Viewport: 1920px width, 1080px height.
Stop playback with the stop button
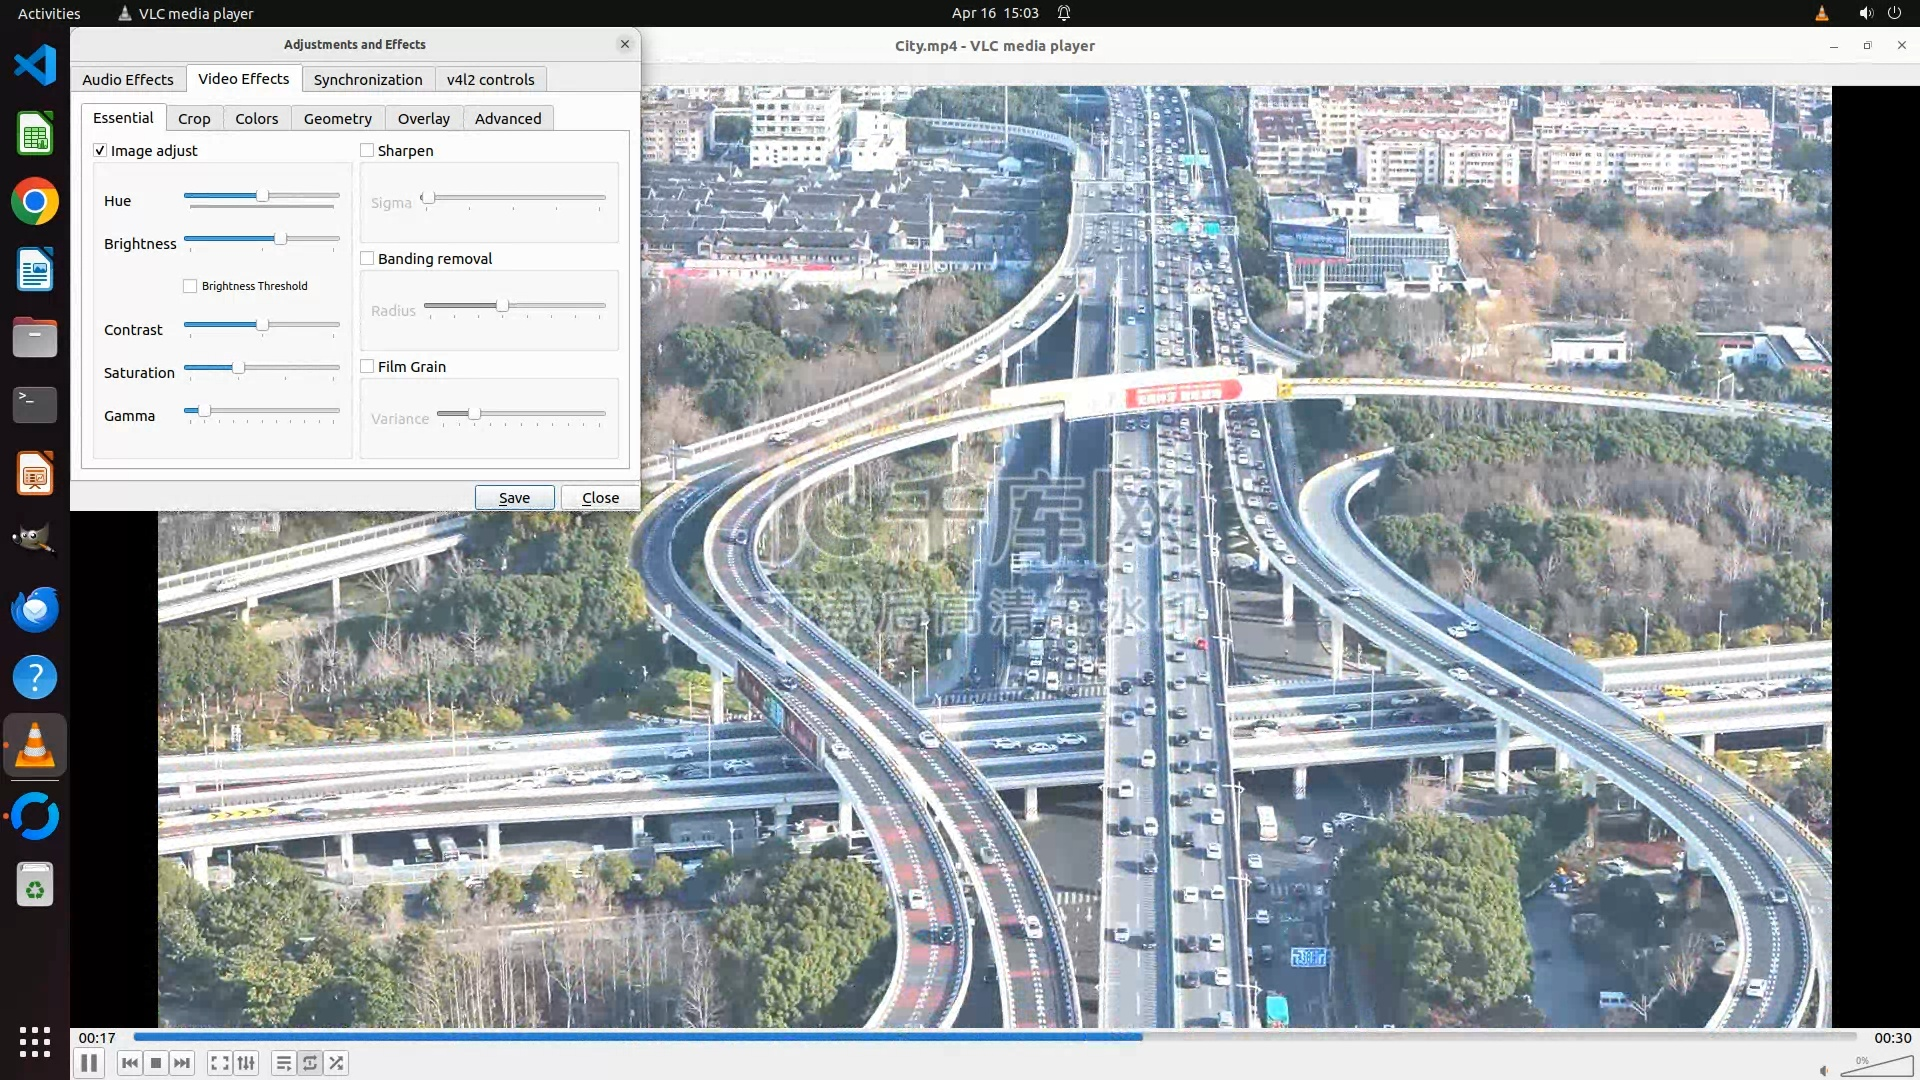click(x=156, y=1063)
